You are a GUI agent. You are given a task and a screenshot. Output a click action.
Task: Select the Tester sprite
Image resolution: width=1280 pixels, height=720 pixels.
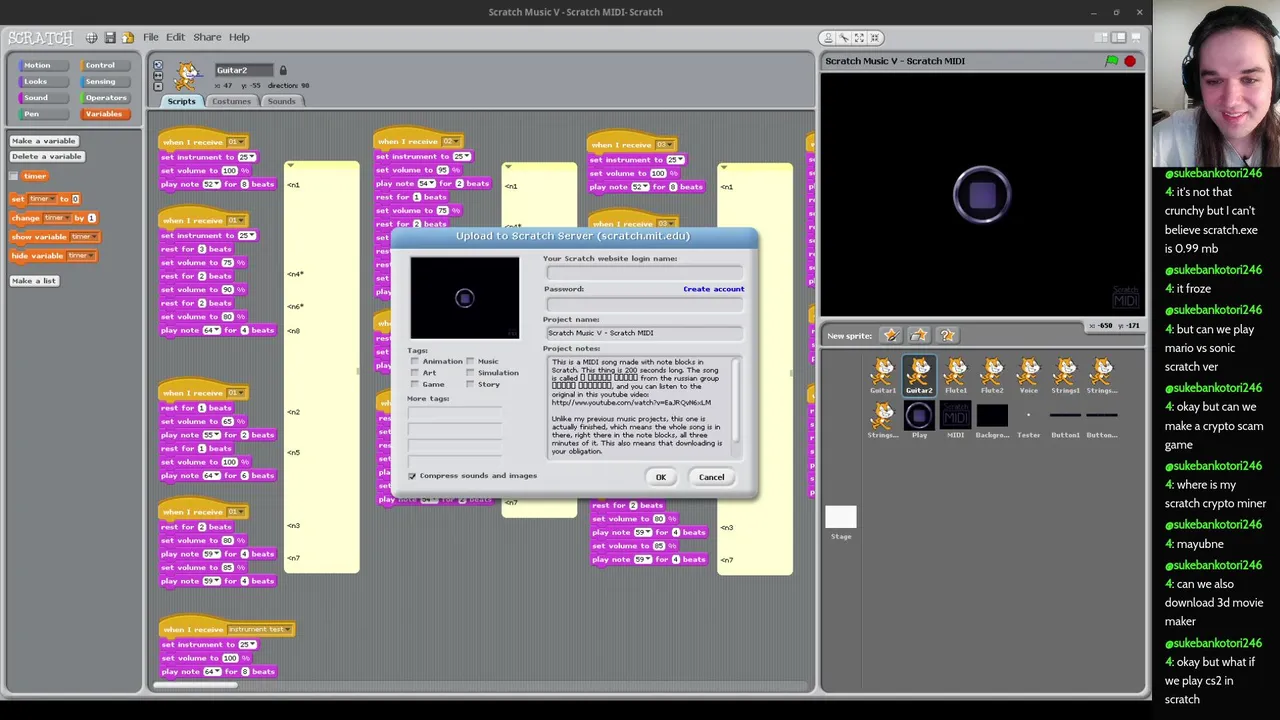(1029, 419)
